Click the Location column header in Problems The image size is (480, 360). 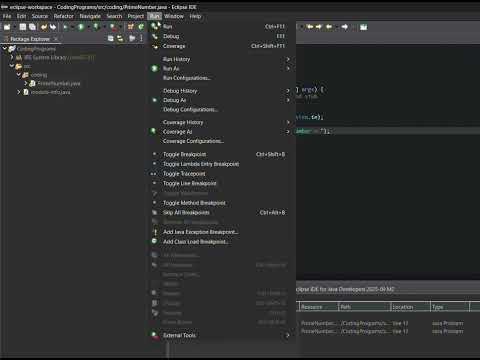[x=410, y=307]
